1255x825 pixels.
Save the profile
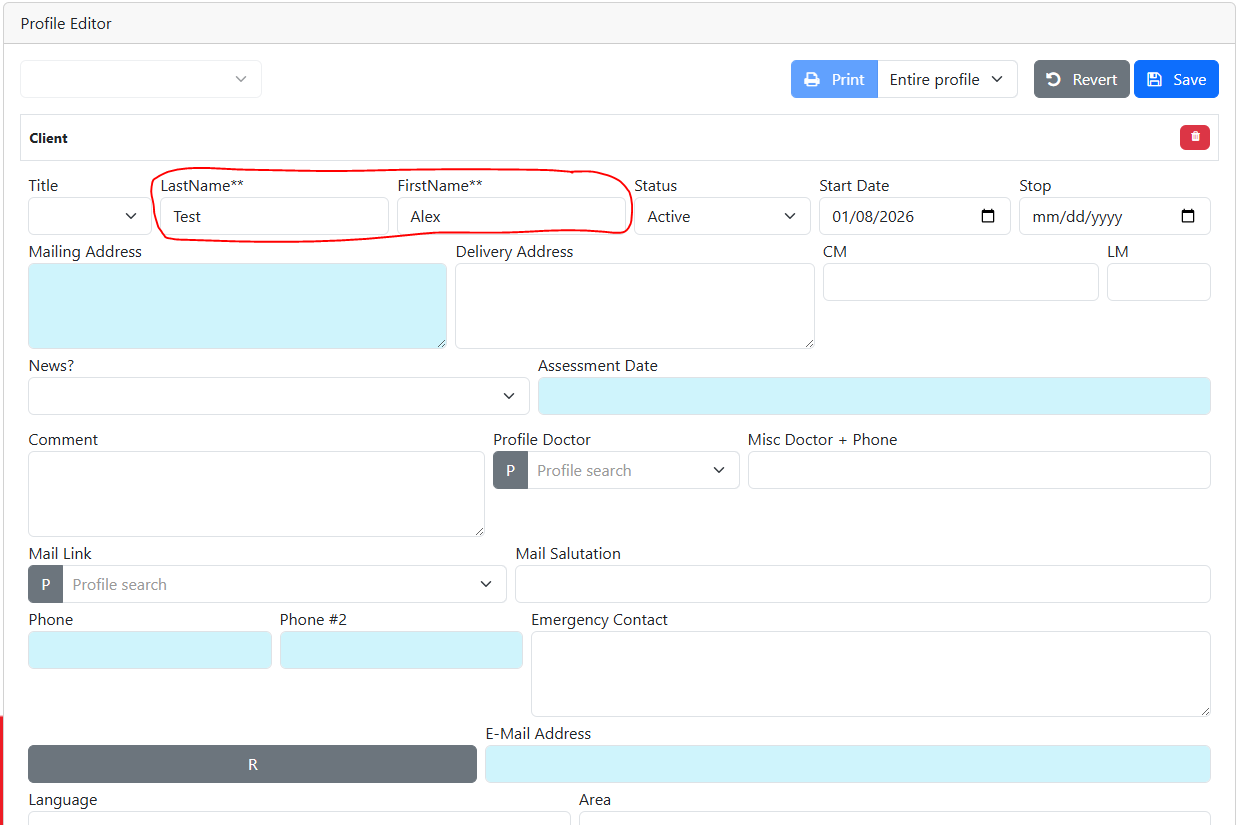1176,79
